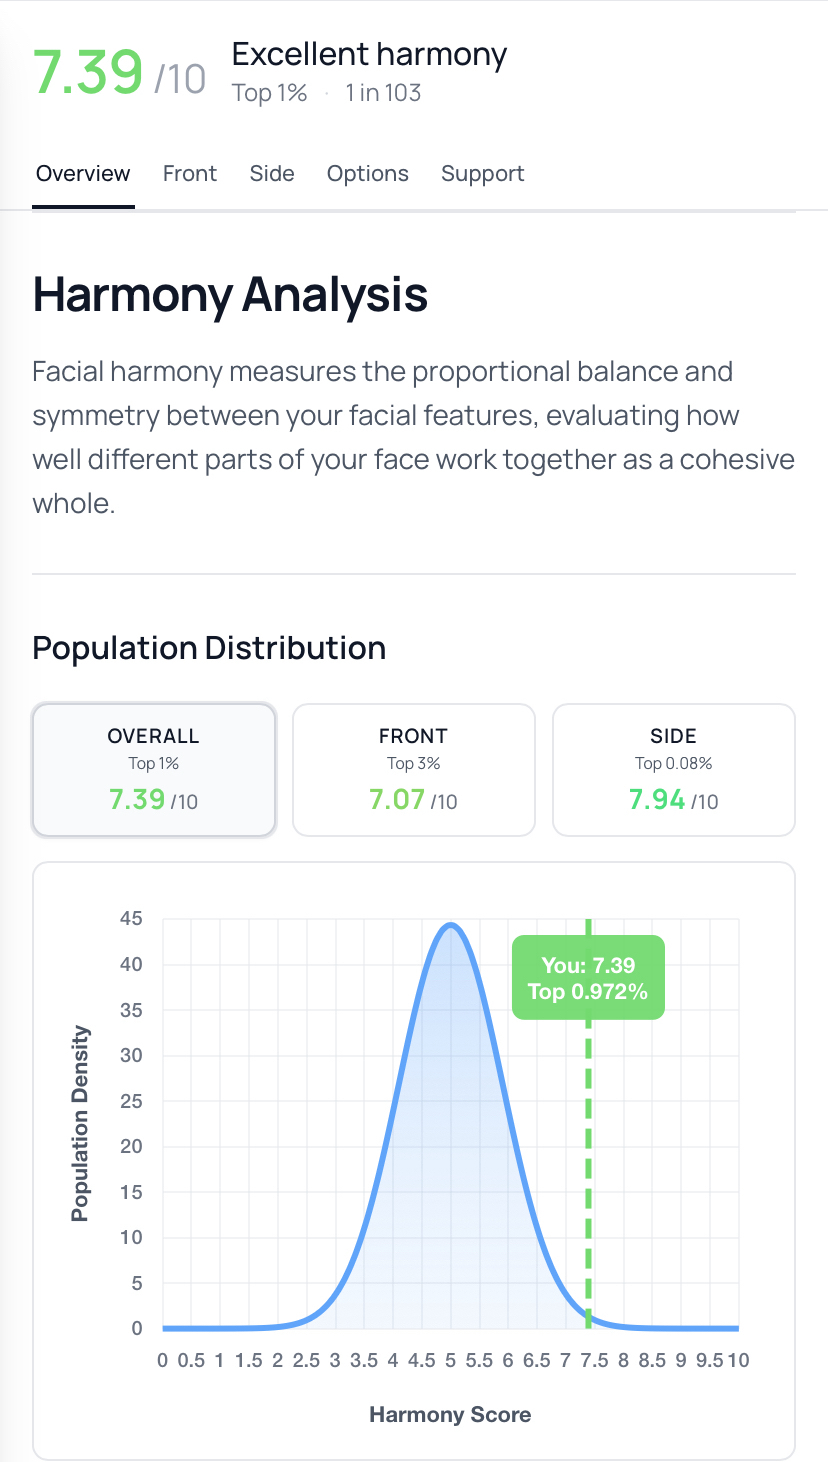Select the FRONT 7.07 score card

click(413, 769)
